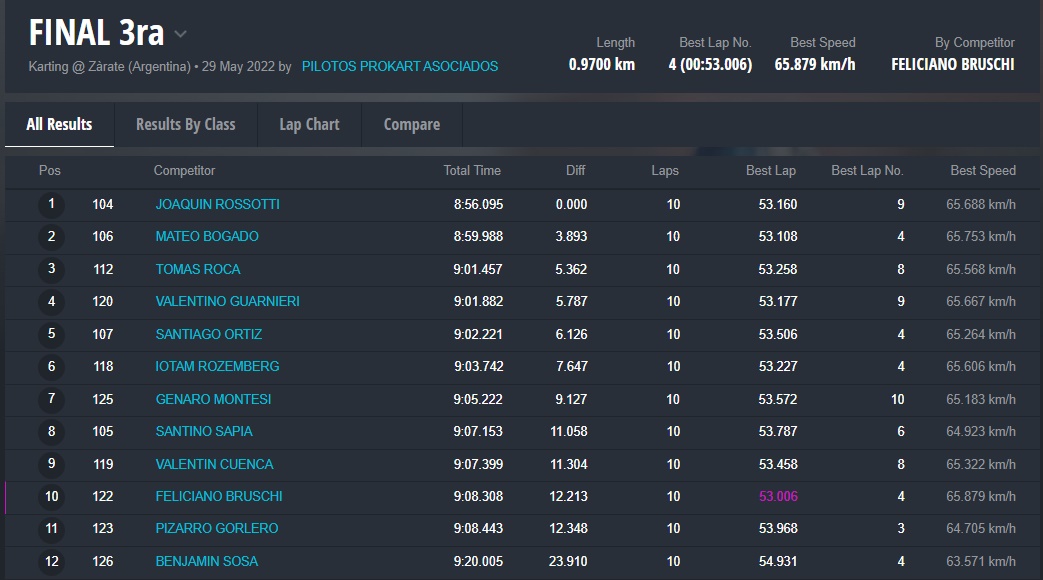Open competitor JOAQUIN ROSSOTTI's details
1043x580 pixels.
(x=217, y=204)
